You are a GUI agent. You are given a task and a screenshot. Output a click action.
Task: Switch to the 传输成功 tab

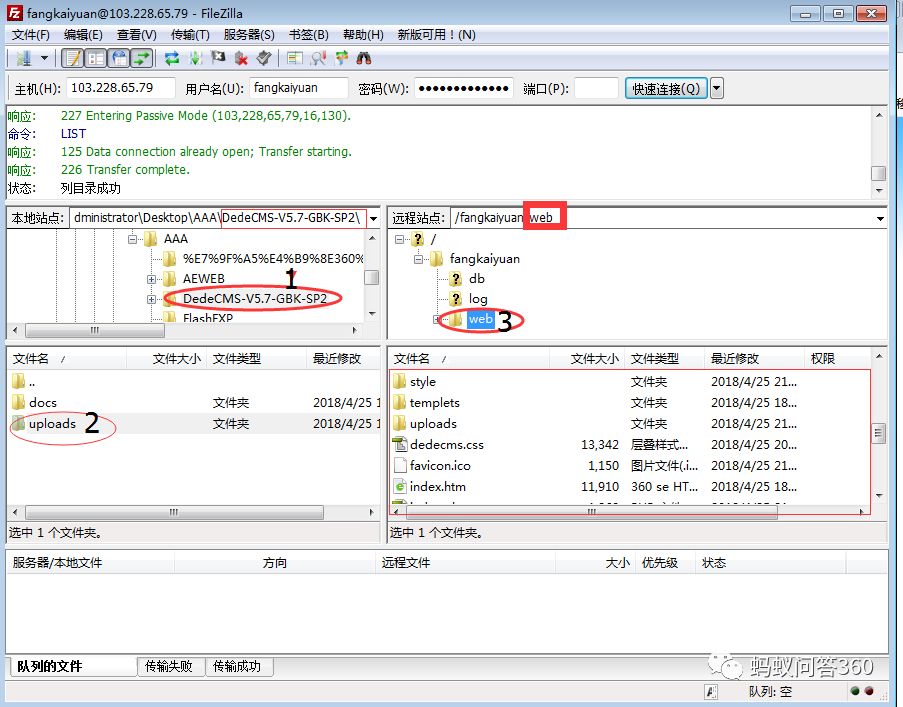tap(238, 666)
